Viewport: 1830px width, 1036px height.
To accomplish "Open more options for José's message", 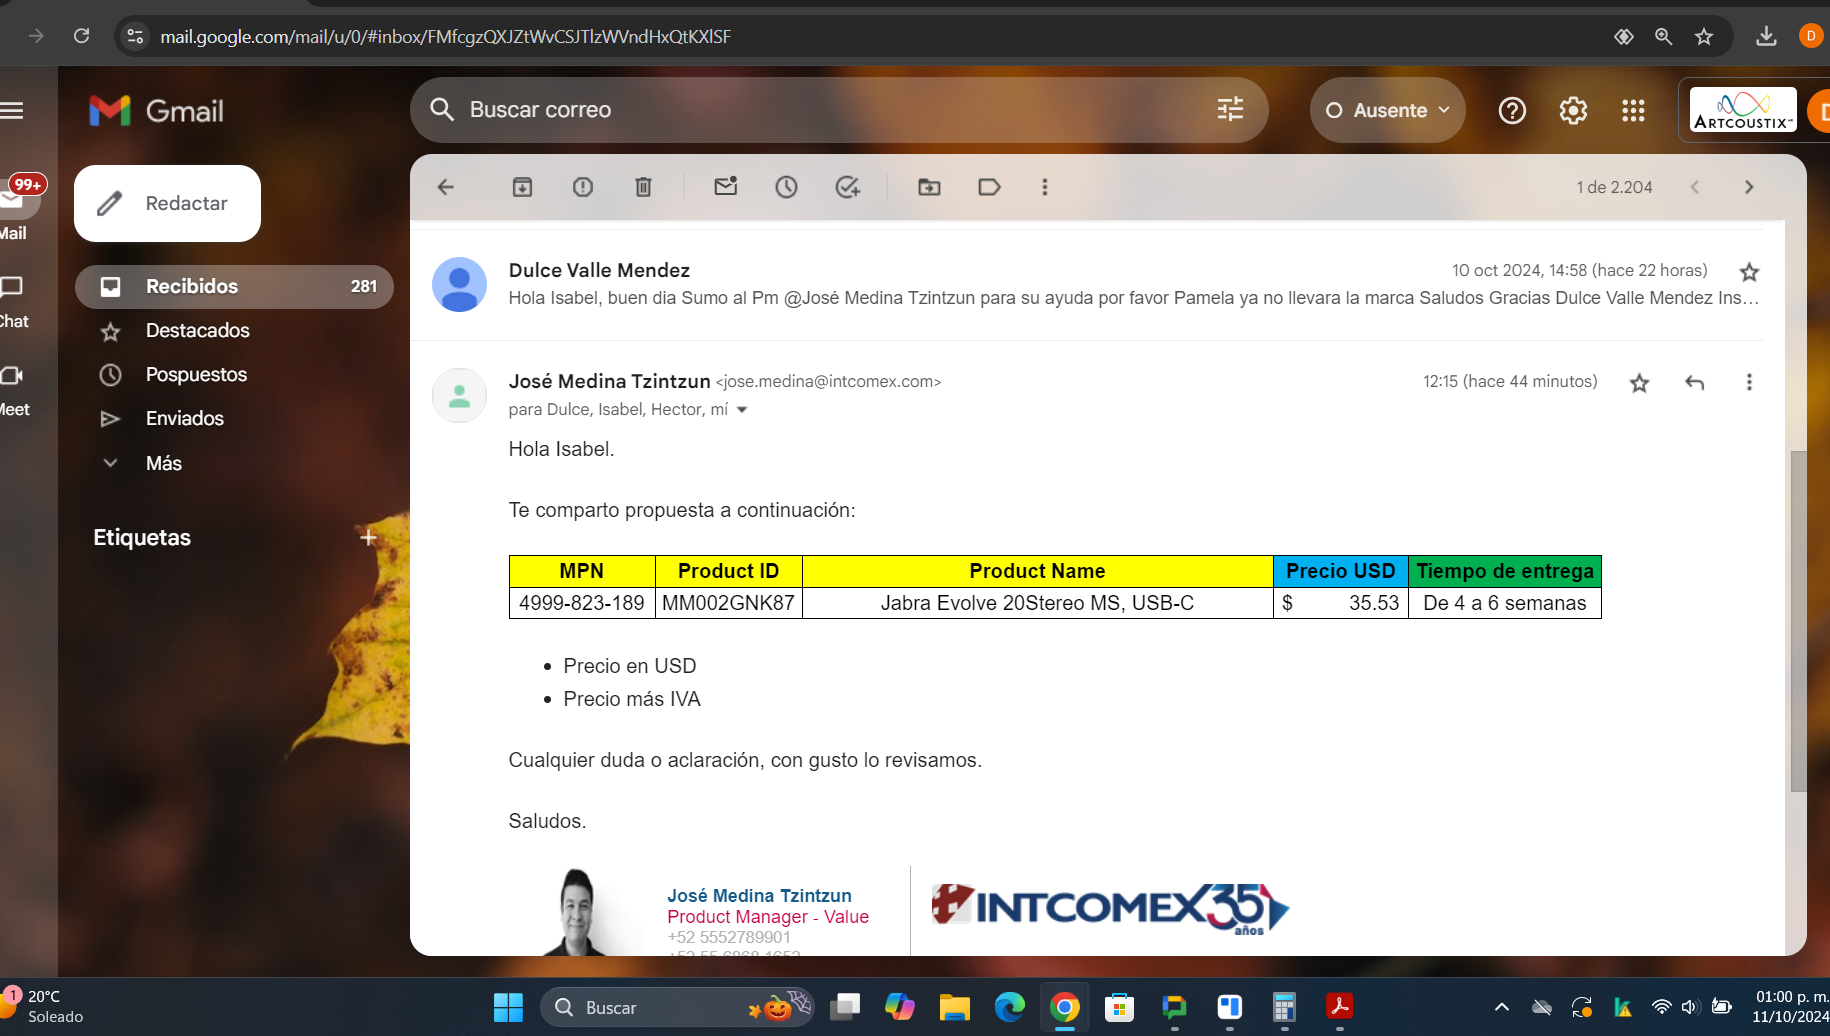I will click(x=1749, y=382).
